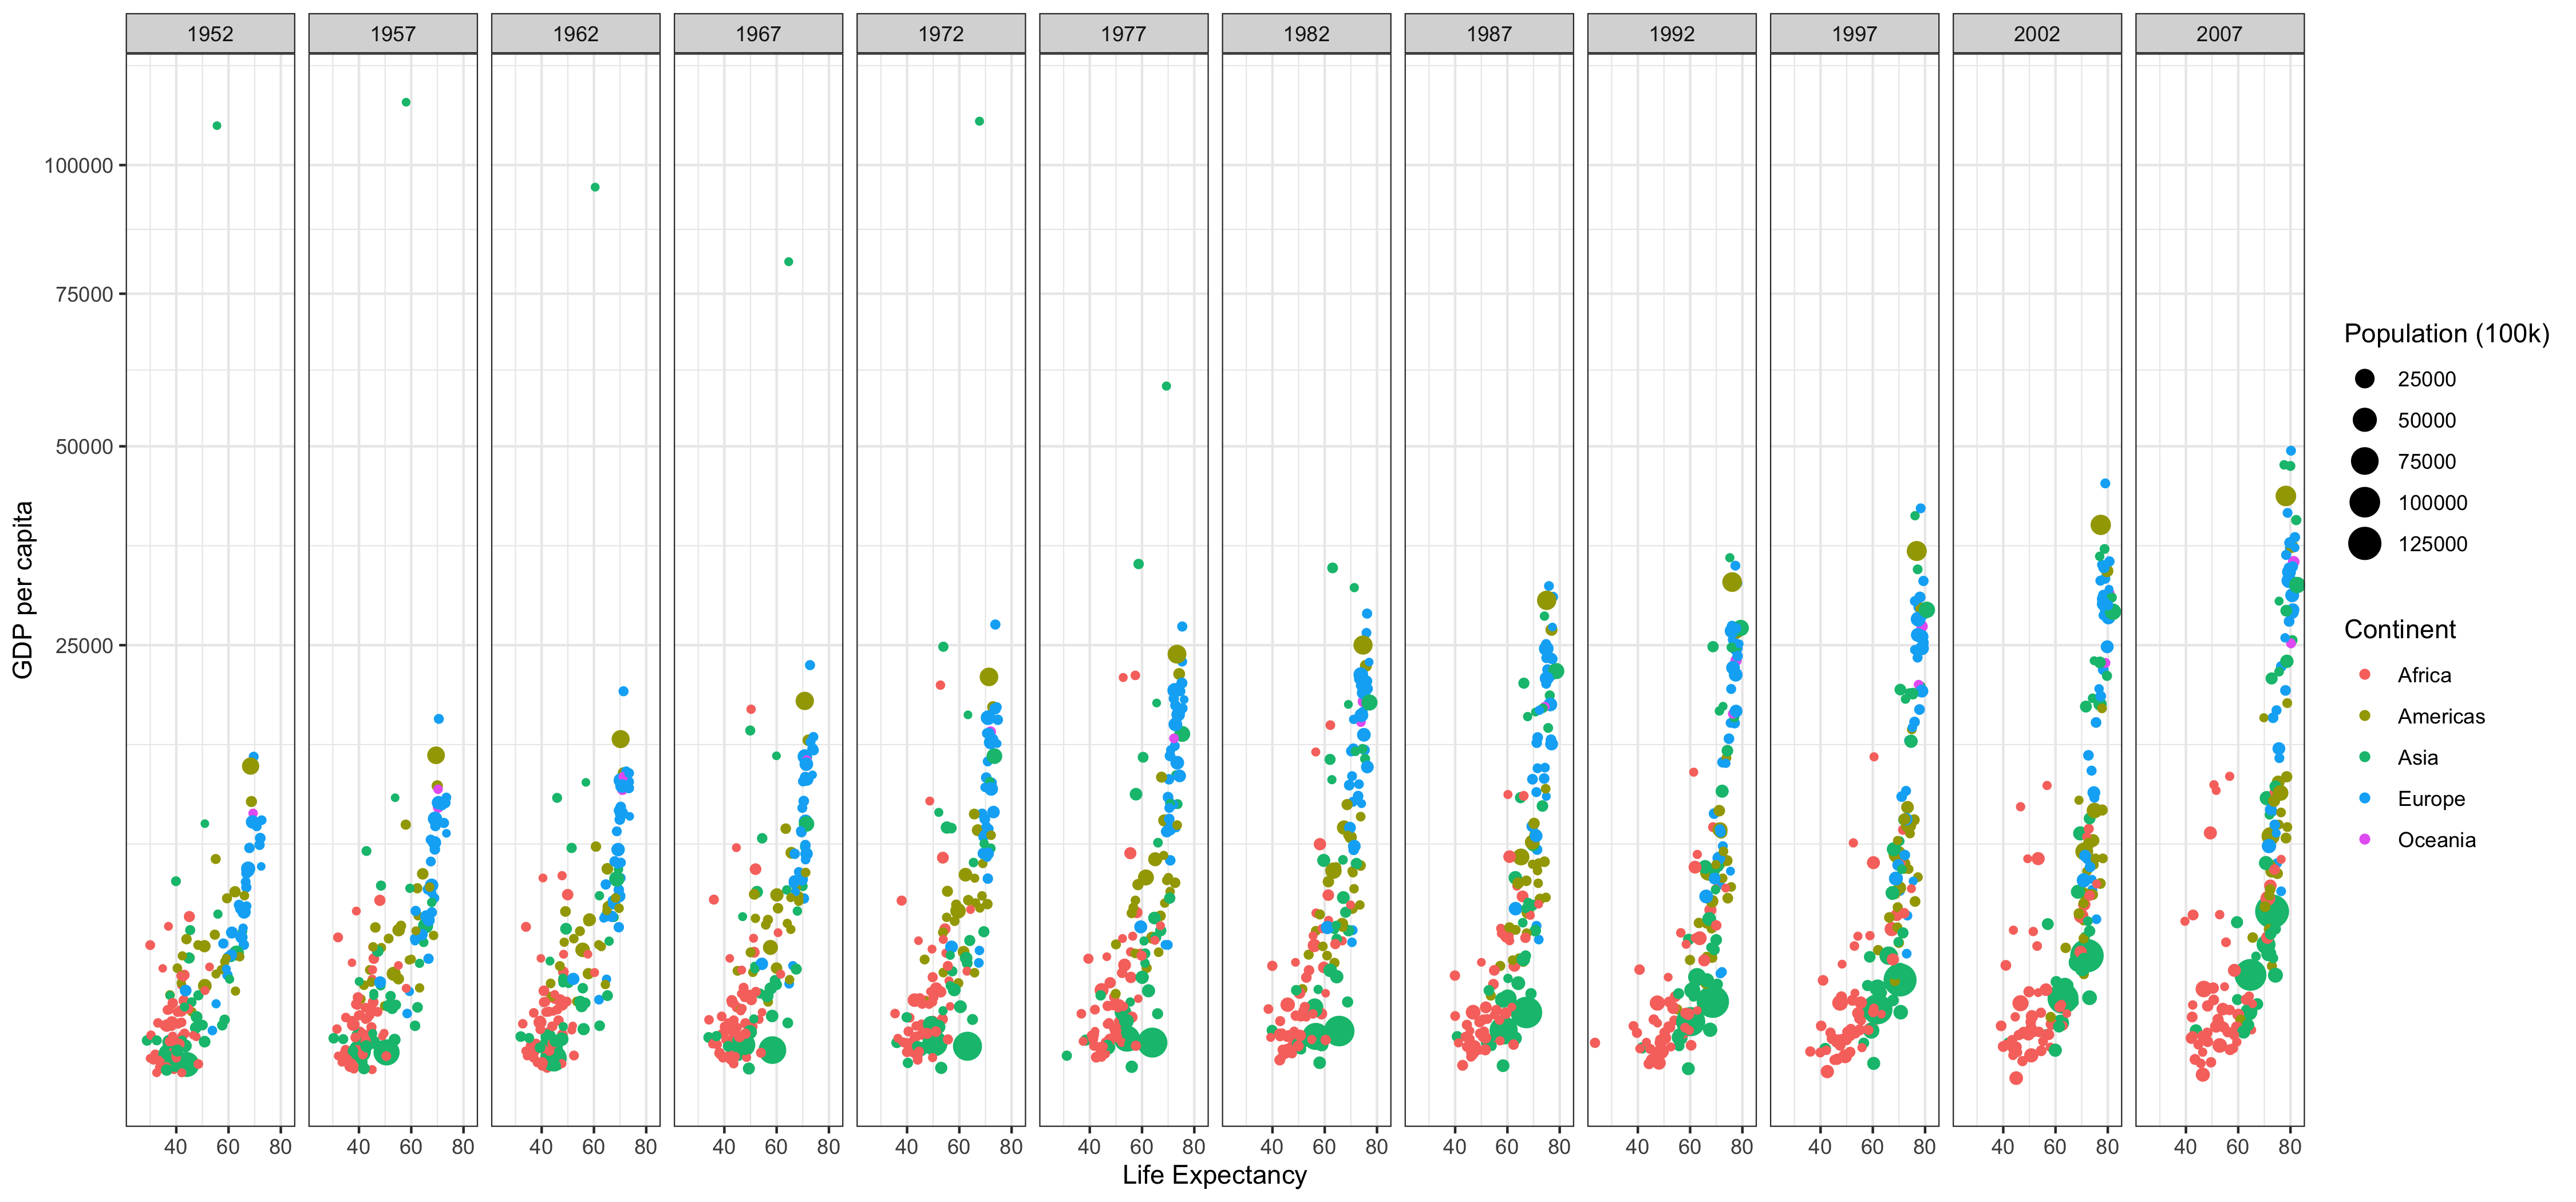Click the 50000 y-axis tick label
2576x1202 pixels.
(x=85, y=447)
